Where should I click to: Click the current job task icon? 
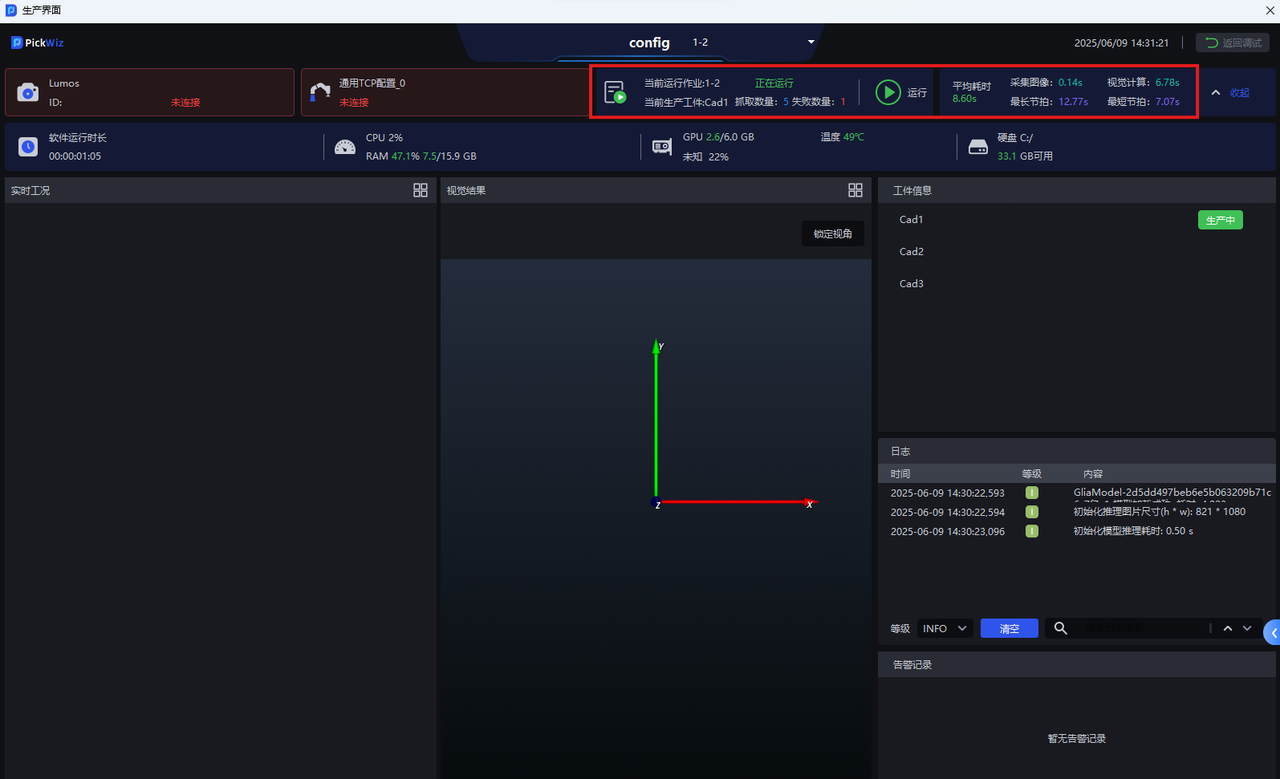[615, 92]
